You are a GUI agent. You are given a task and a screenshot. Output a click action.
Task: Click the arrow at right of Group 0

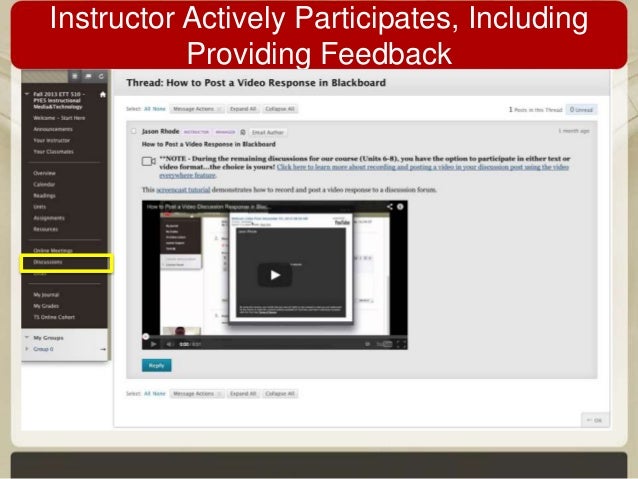coord(103,349)
